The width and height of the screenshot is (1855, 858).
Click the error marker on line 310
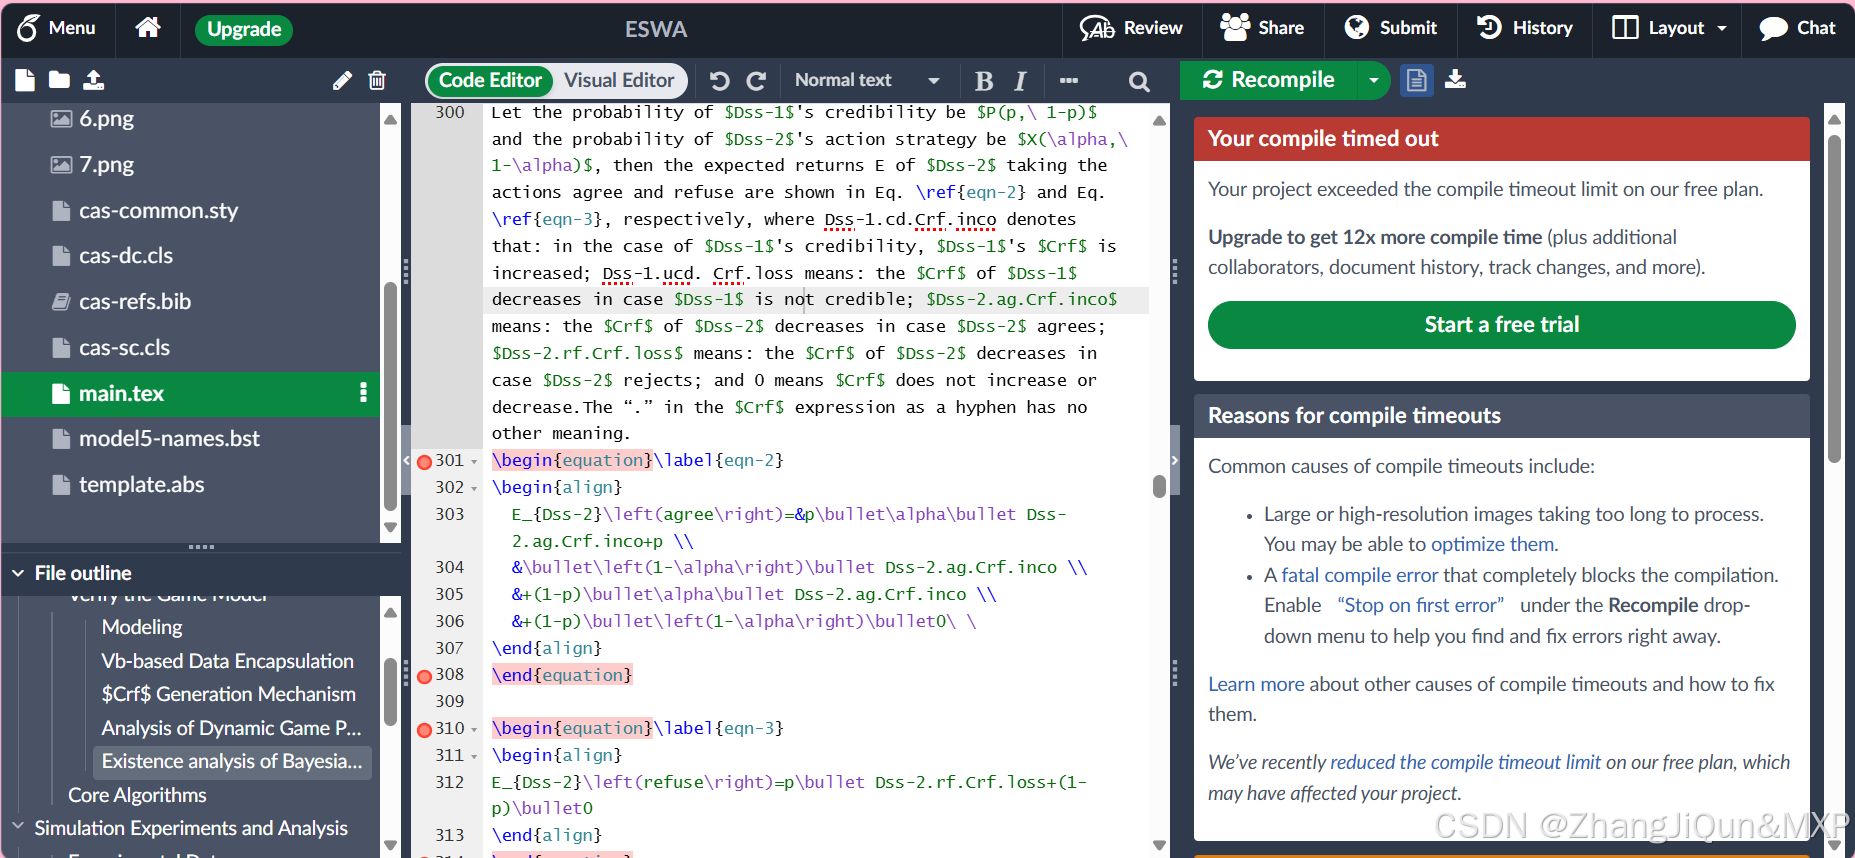click(424, 730)
